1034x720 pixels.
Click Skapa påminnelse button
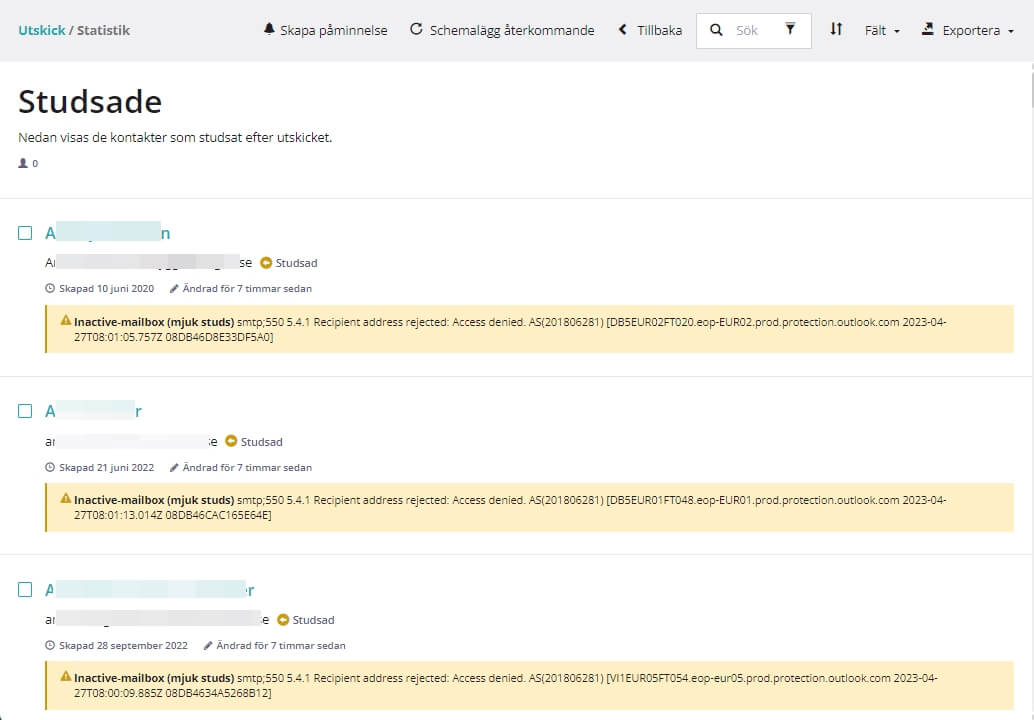point(325,30)
